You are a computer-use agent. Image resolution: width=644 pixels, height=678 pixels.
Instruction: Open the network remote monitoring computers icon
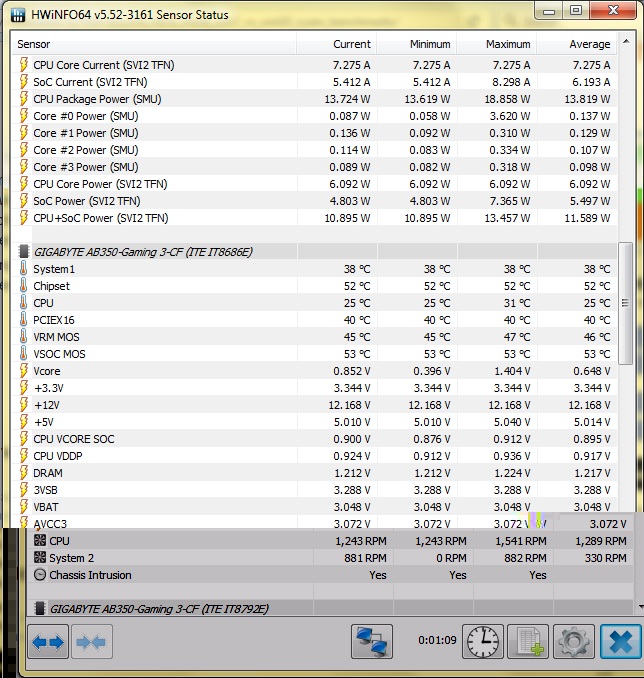pyautogui.click(x=372, y=642)
